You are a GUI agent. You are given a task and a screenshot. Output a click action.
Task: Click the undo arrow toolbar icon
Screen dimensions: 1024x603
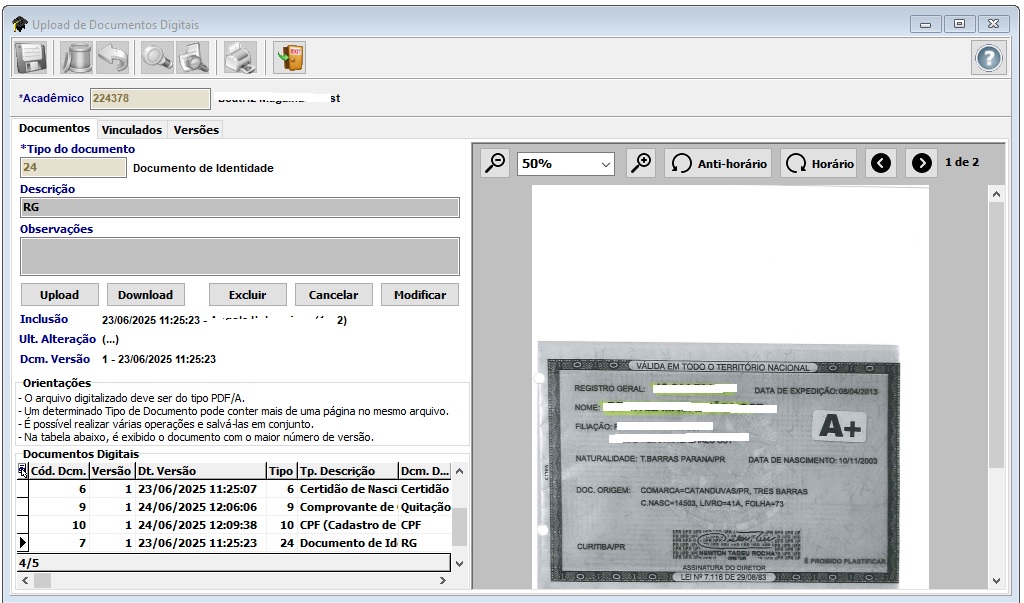tap(113, 58)
